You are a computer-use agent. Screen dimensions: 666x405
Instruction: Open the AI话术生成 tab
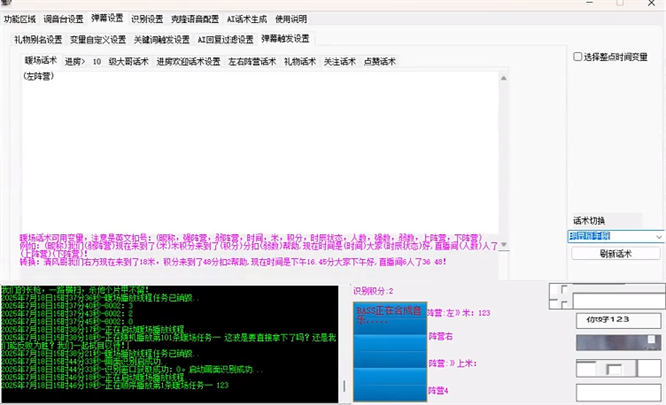tap(247, 20)
